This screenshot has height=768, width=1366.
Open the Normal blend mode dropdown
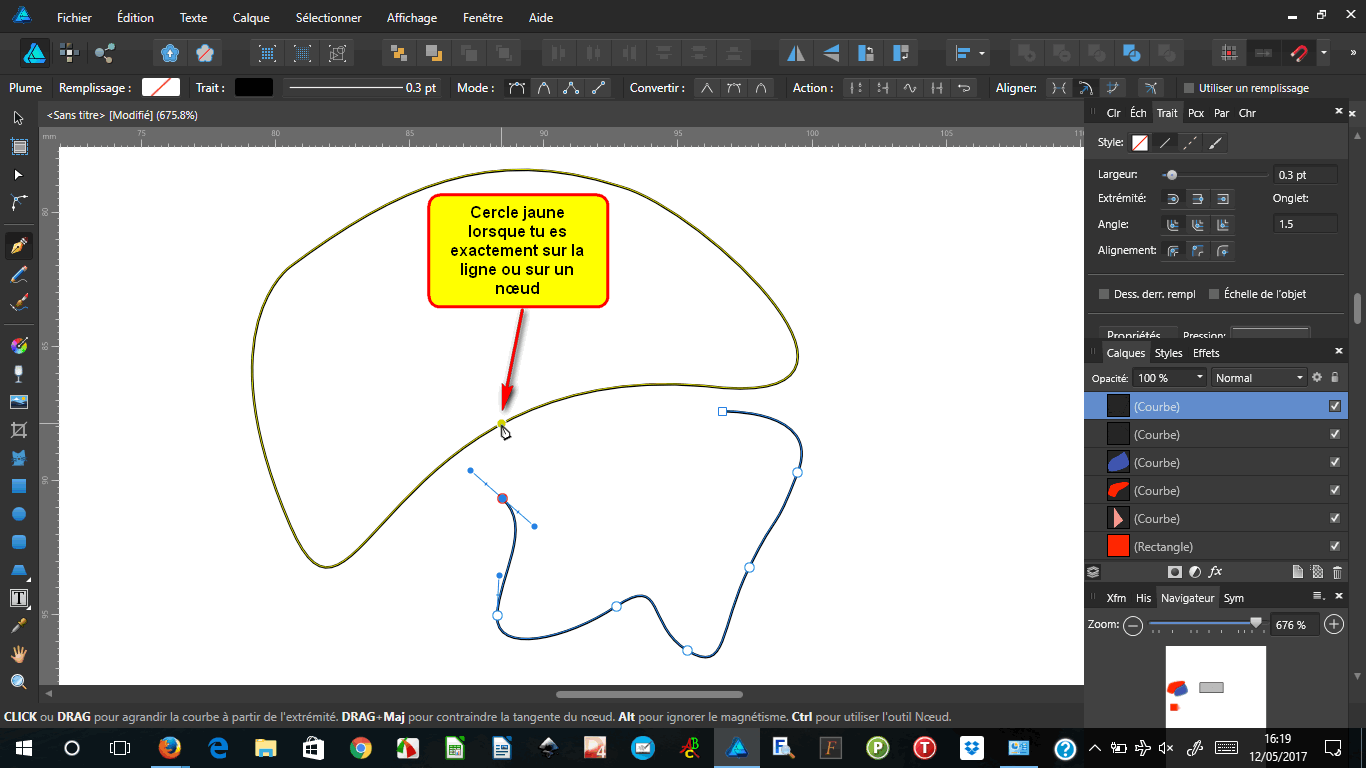click(1259, 377)
